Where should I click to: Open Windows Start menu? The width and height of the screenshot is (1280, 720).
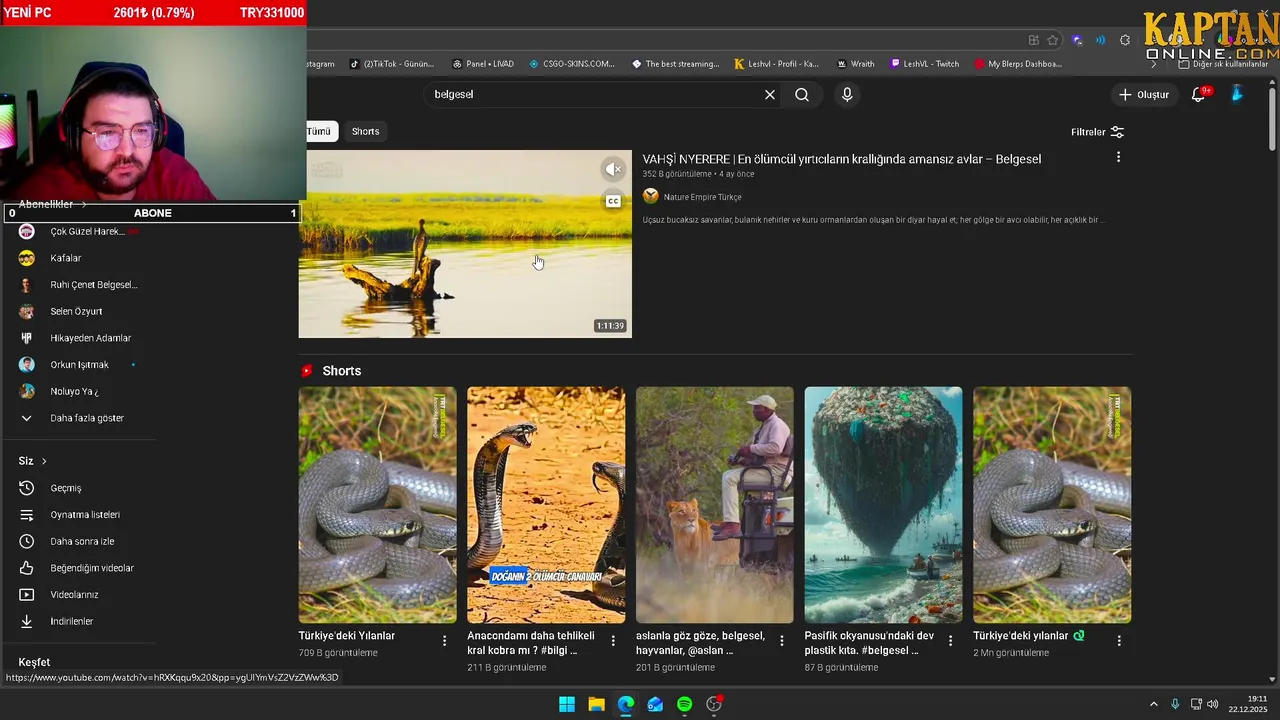click(x=567, y=704)
